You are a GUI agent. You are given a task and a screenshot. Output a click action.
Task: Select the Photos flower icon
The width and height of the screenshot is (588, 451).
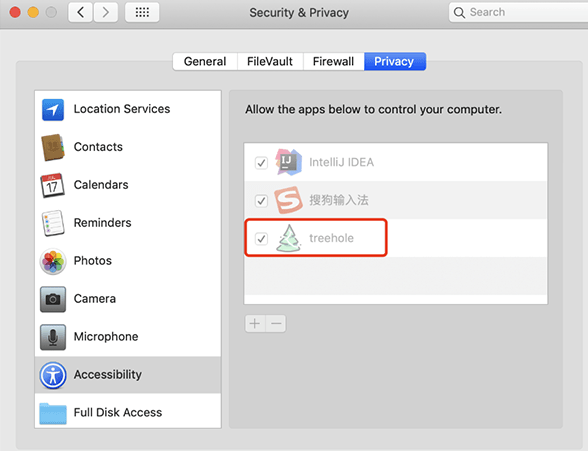(53, 261)
